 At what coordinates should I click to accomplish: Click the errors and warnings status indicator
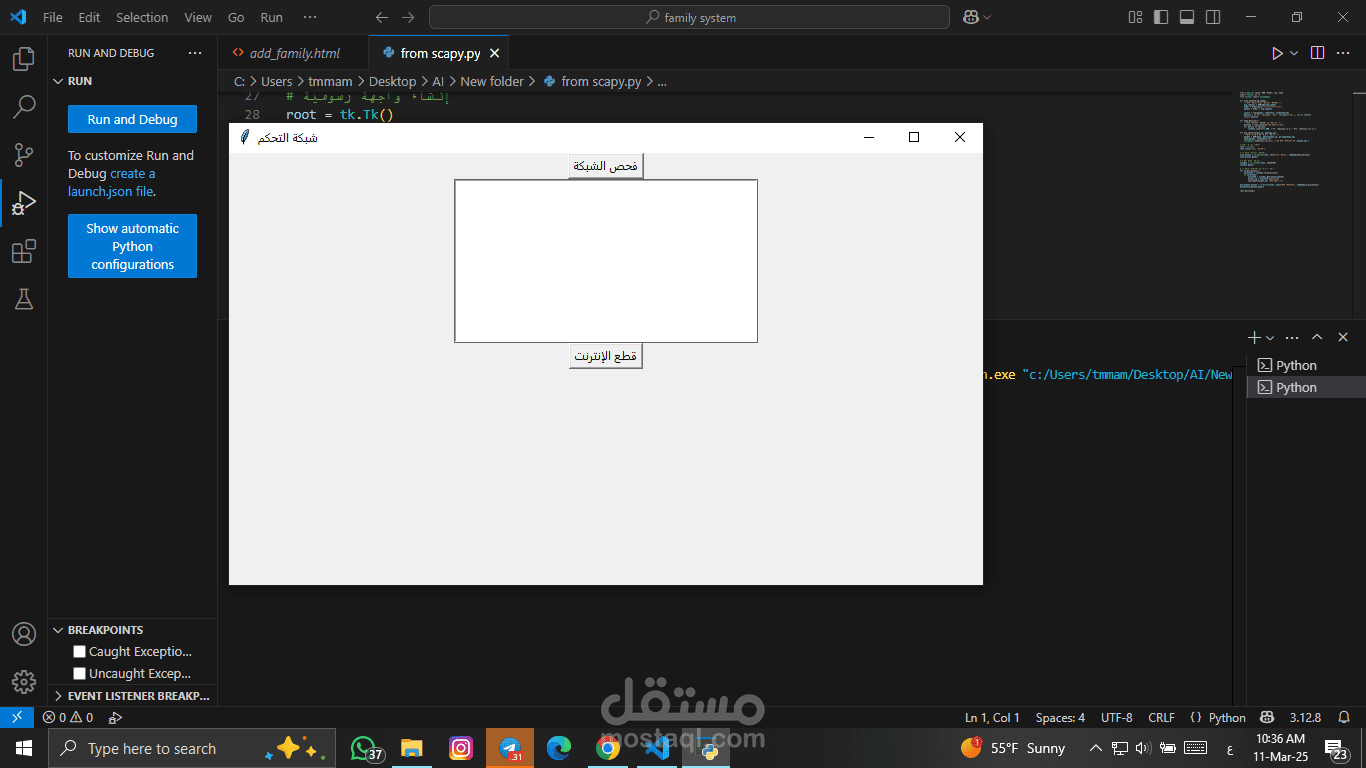click(x=68, y=717)
